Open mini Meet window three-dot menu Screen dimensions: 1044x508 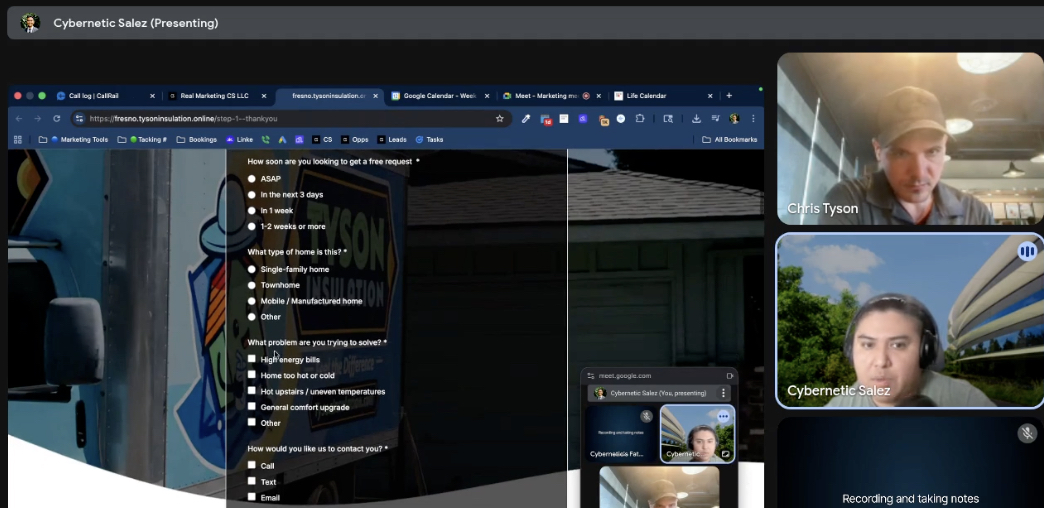pos(723,393)
